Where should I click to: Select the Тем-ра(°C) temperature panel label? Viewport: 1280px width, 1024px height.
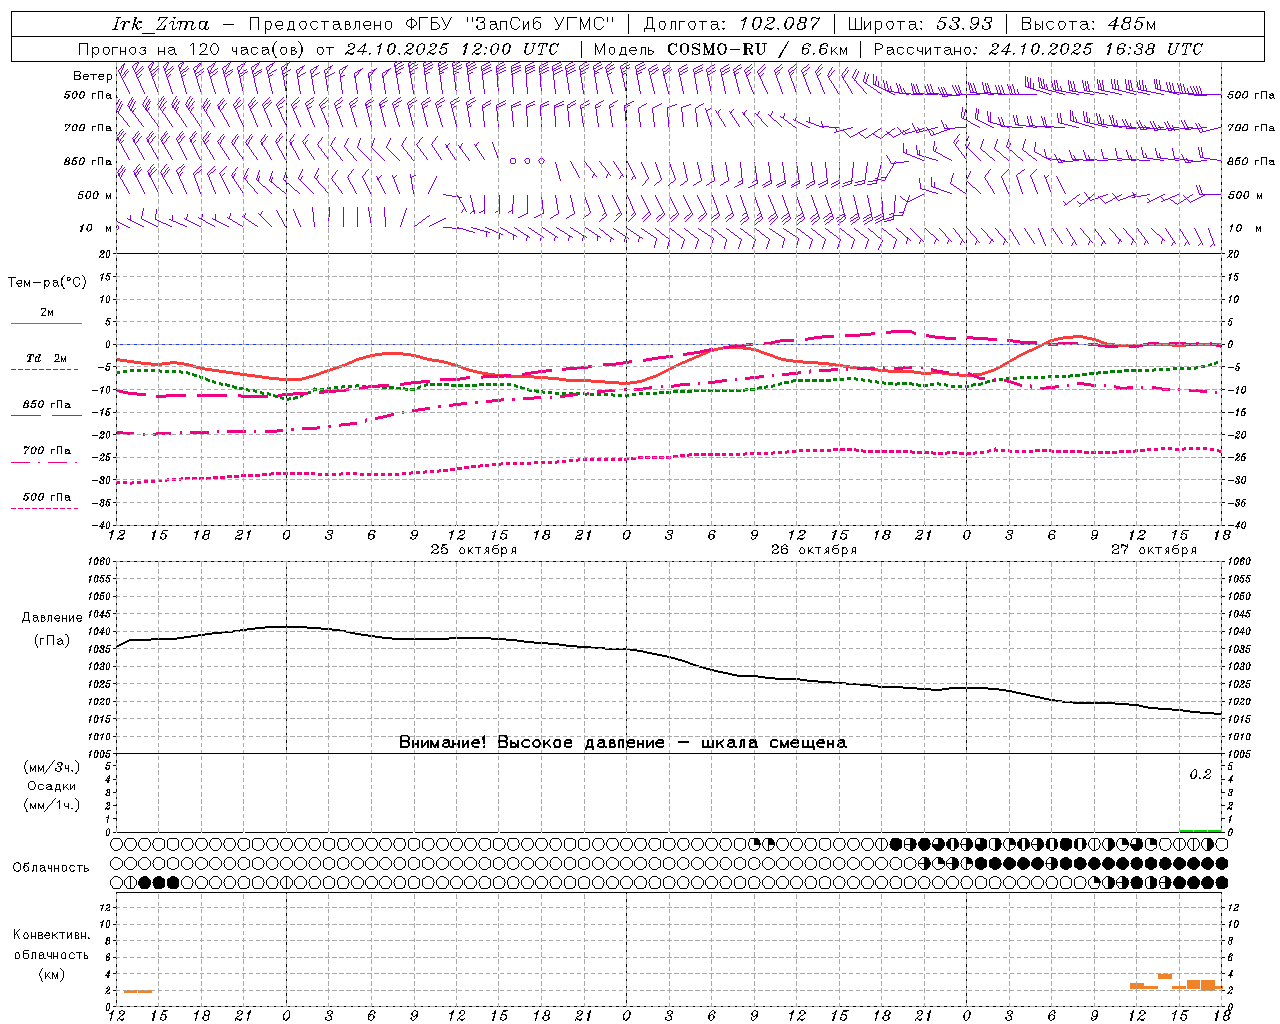click(47, 283)
